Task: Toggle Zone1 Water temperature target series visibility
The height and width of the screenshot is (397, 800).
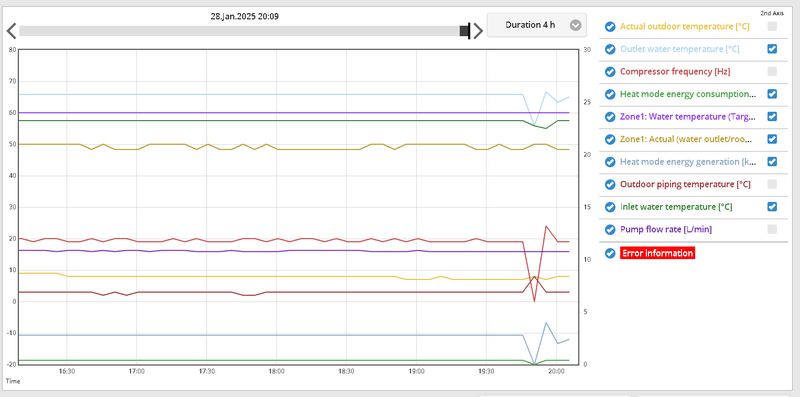Action: 610,116
